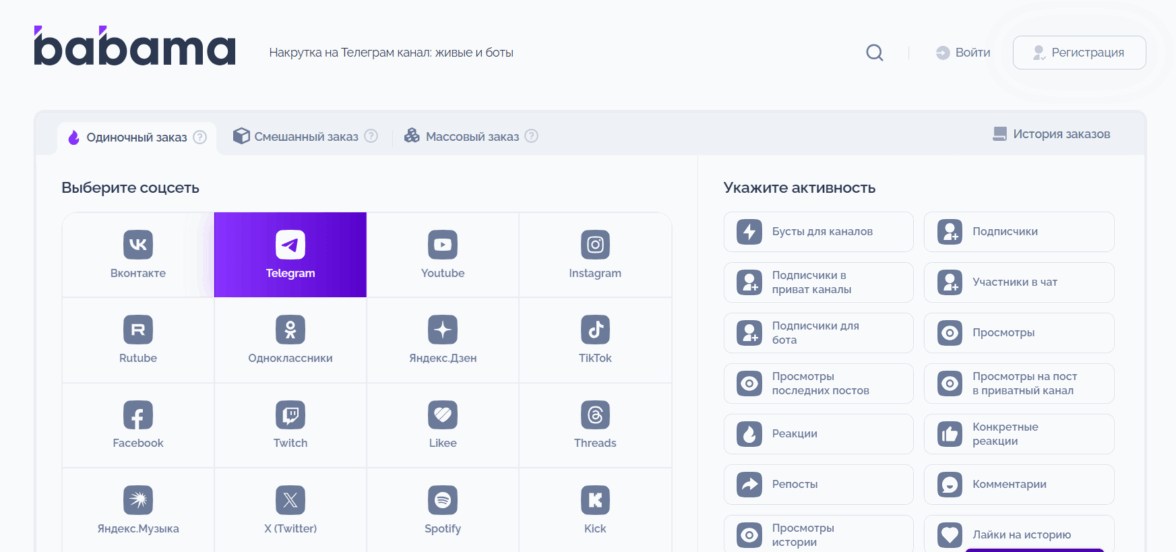Select the Яндекс.Музыка network tile
This screenshot has width=1176, height=552.
(x=138, y=510)
